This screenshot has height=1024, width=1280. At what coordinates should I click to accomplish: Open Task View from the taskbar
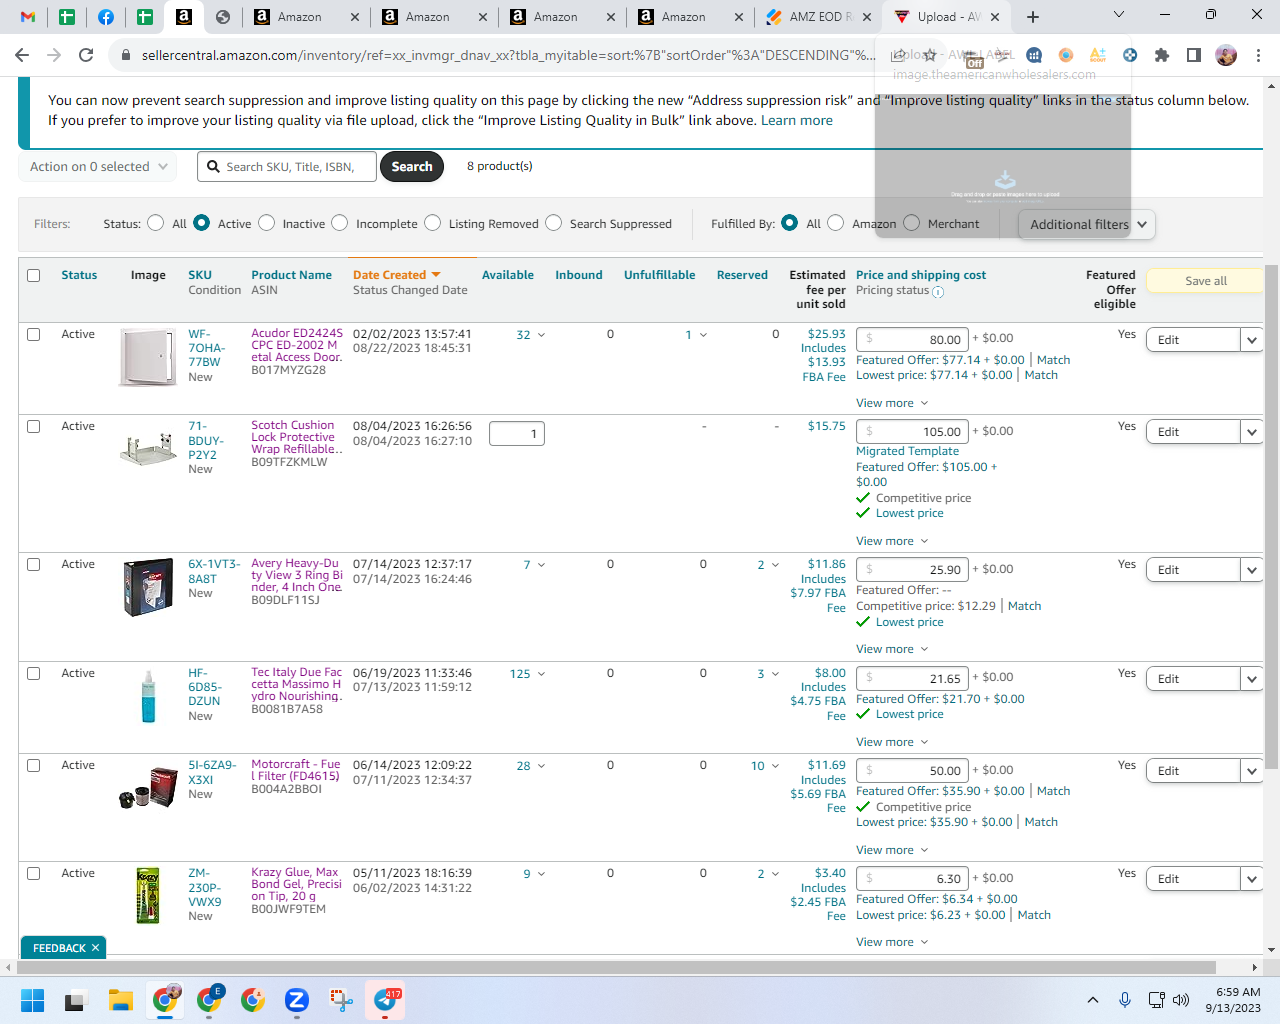[76, 1000]
